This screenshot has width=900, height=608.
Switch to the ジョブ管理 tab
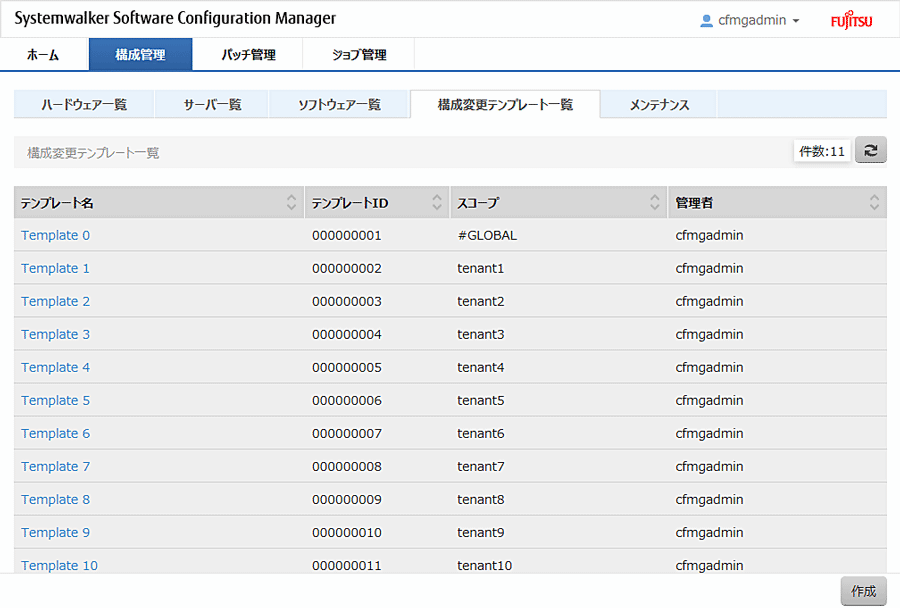pyautogui.click(x=359, y=55)
